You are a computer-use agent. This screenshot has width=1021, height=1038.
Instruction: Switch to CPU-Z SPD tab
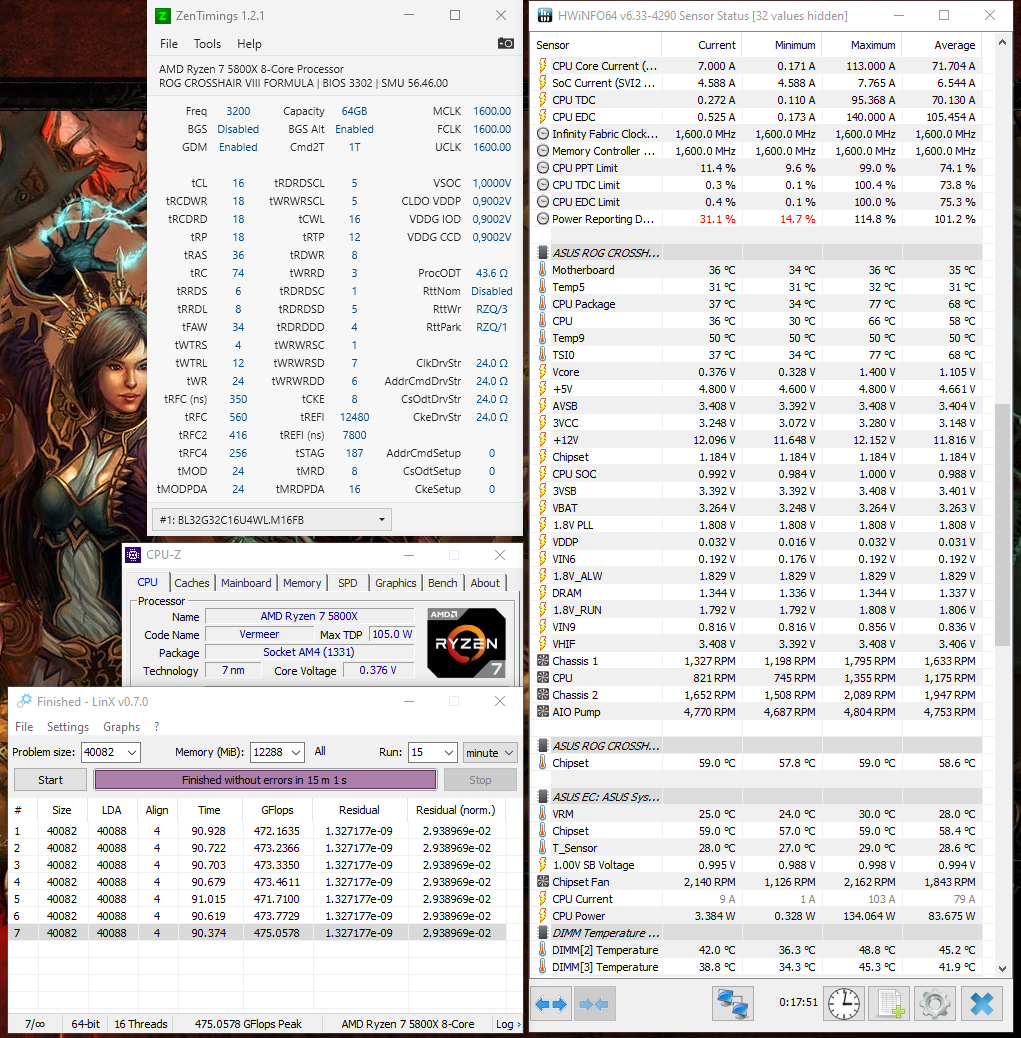[x=348, y=583]
